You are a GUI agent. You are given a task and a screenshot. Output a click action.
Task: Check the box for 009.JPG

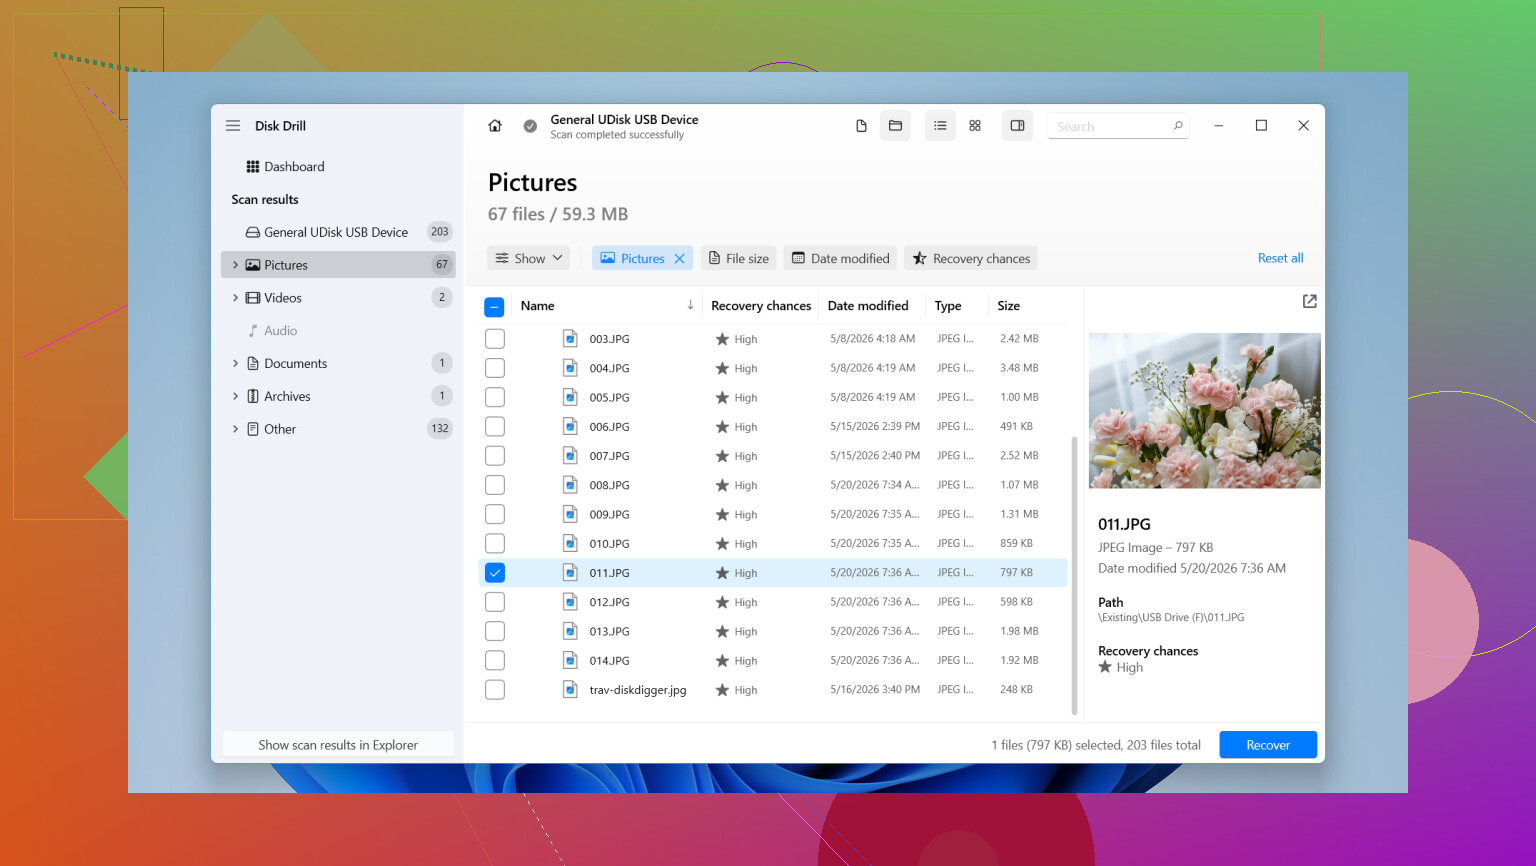pyautogui.click(x=495, y=514)
